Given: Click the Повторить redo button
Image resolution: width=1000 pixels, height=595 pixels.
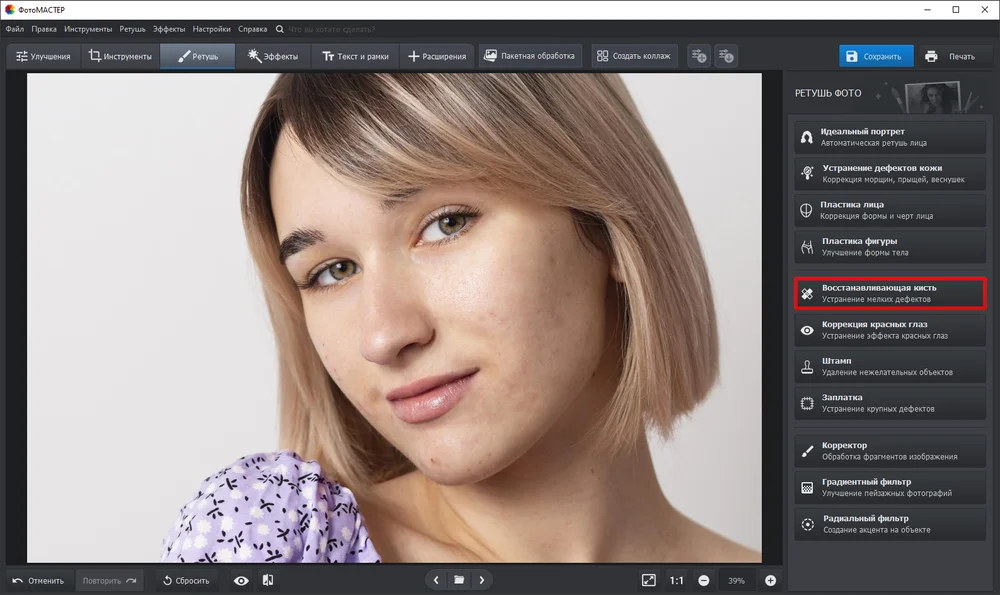Looking at the screenshot, I should (110, 580).
